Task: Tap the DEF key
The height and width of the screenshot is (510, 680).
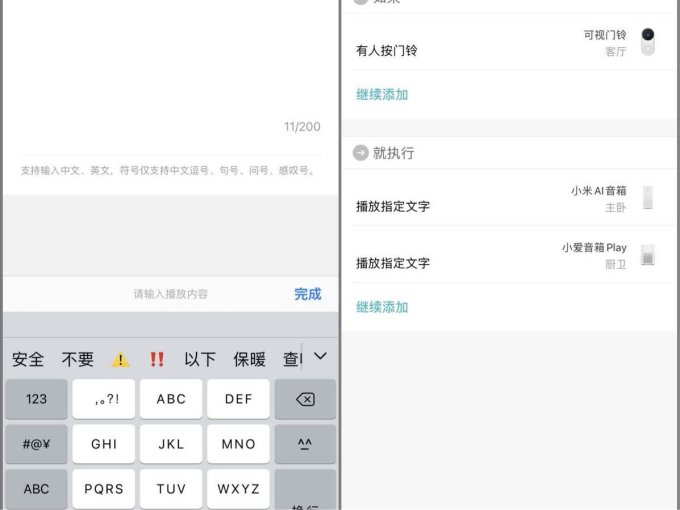Action: coord(239,399)
